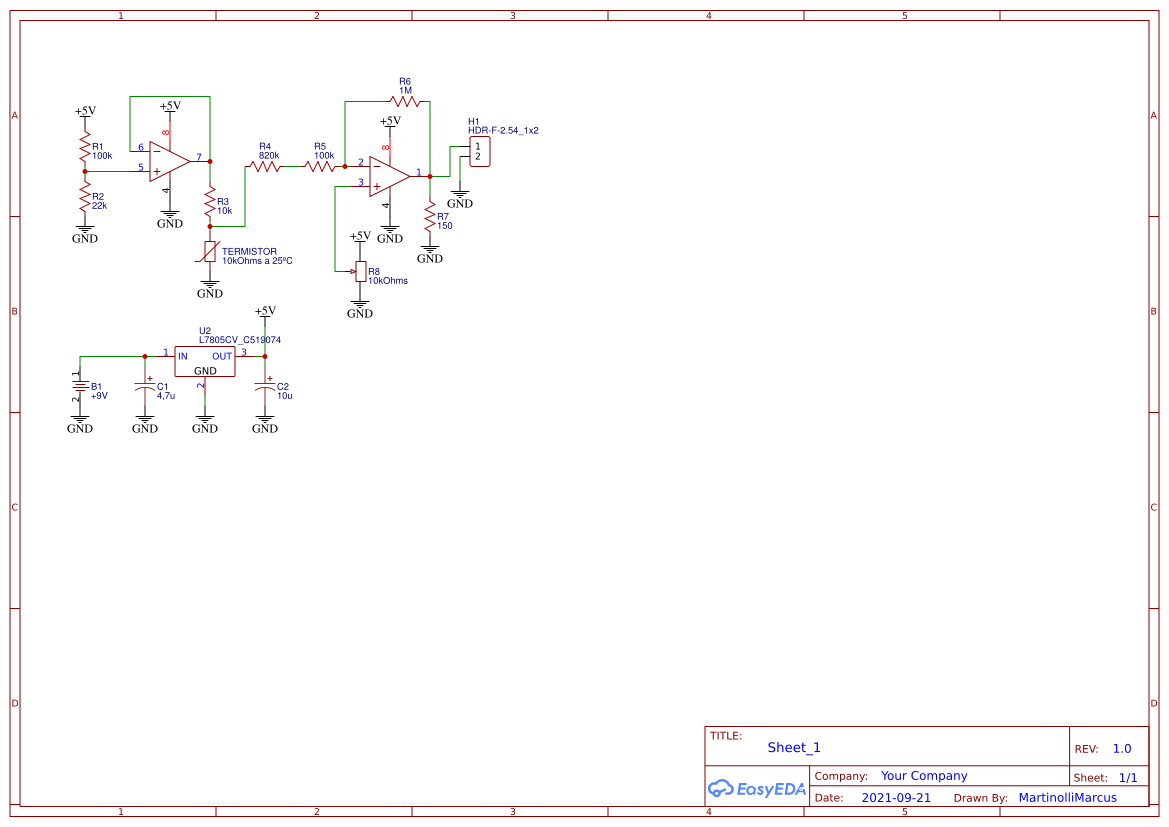Click the 2021-09-21 date value

pos(896,798)
